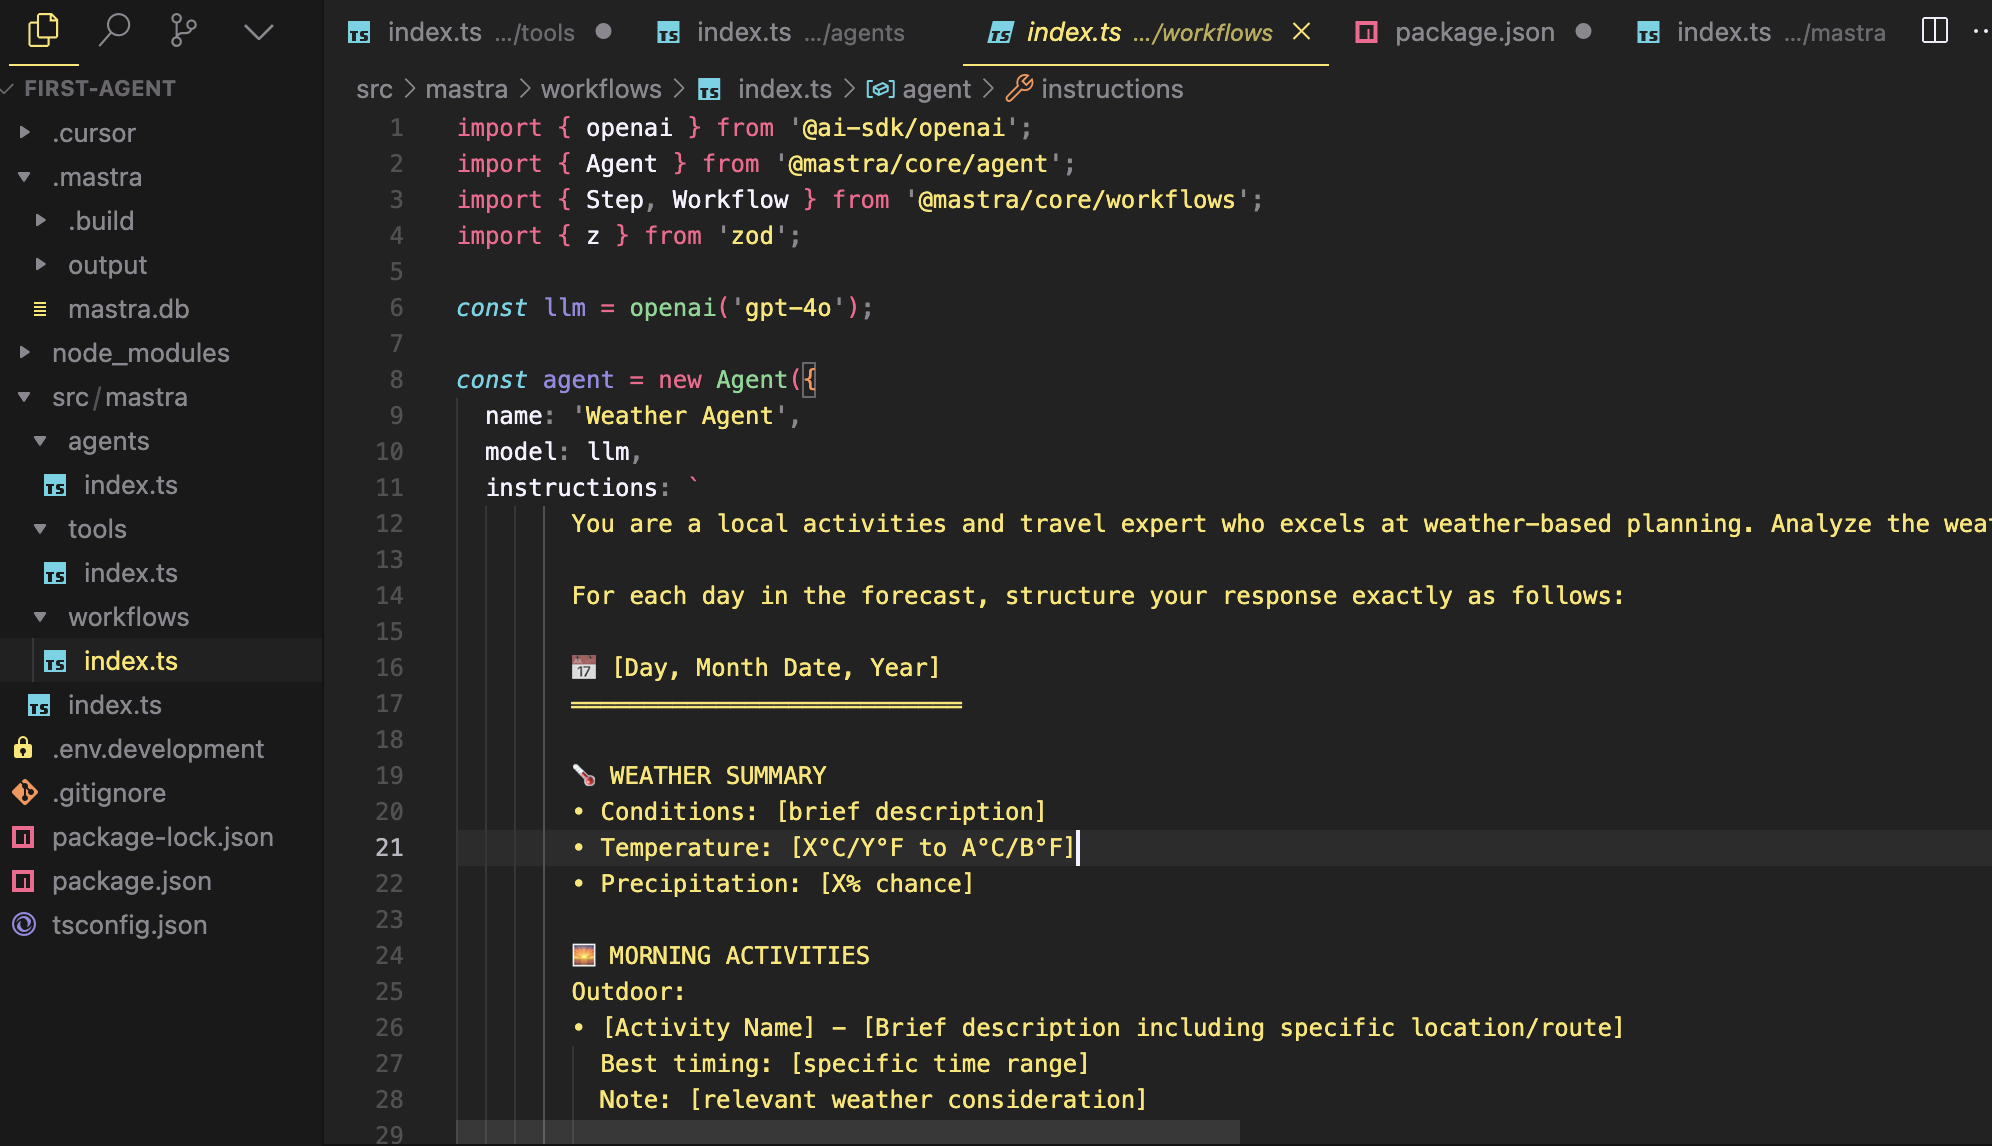The width and height of the screenshot is (1992, 1146).
Task: Open the Explorer view icon
Action: click(x=43, y=31)
